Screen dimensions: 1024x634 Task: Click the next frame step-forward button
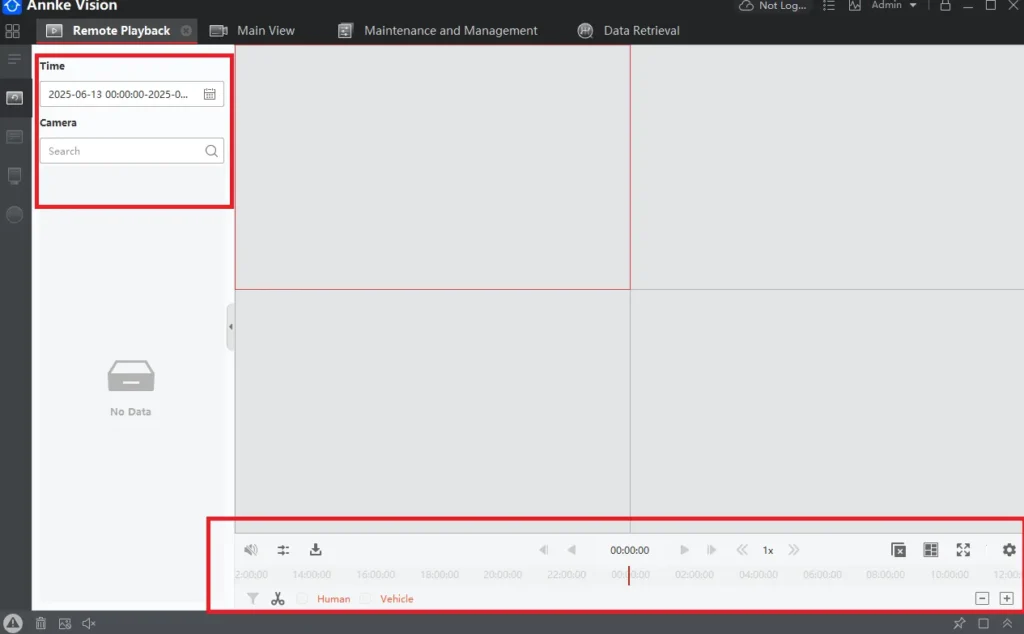pos(711,550)
